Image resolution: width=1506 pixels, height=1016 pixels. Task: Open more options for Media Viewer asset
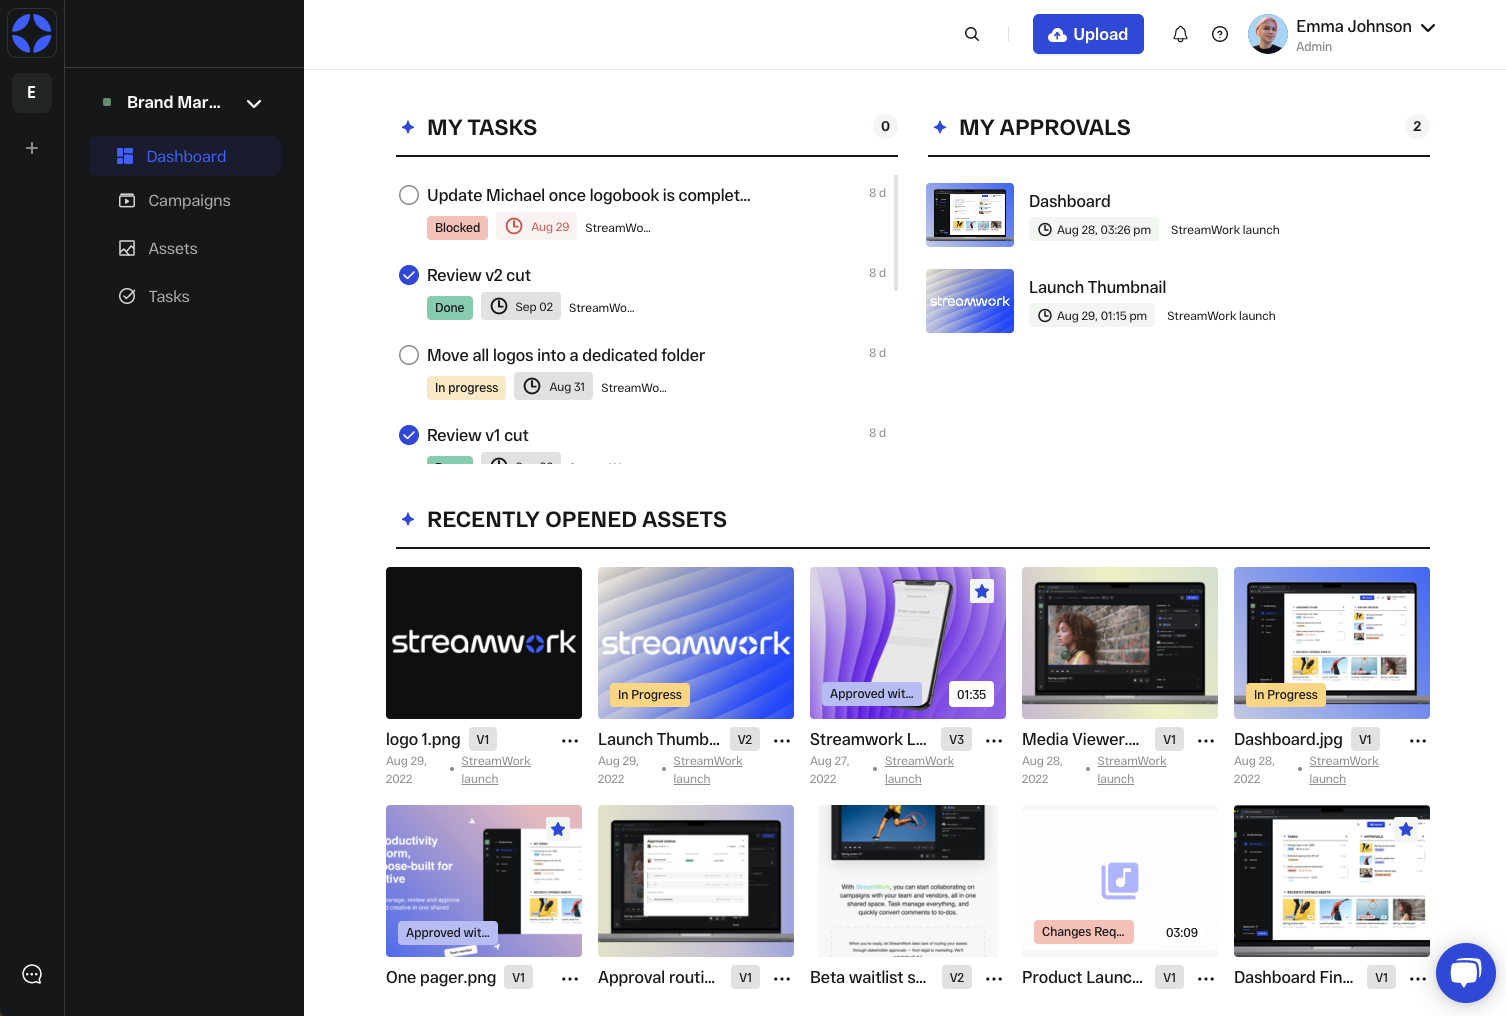[x=1206, y=741]
